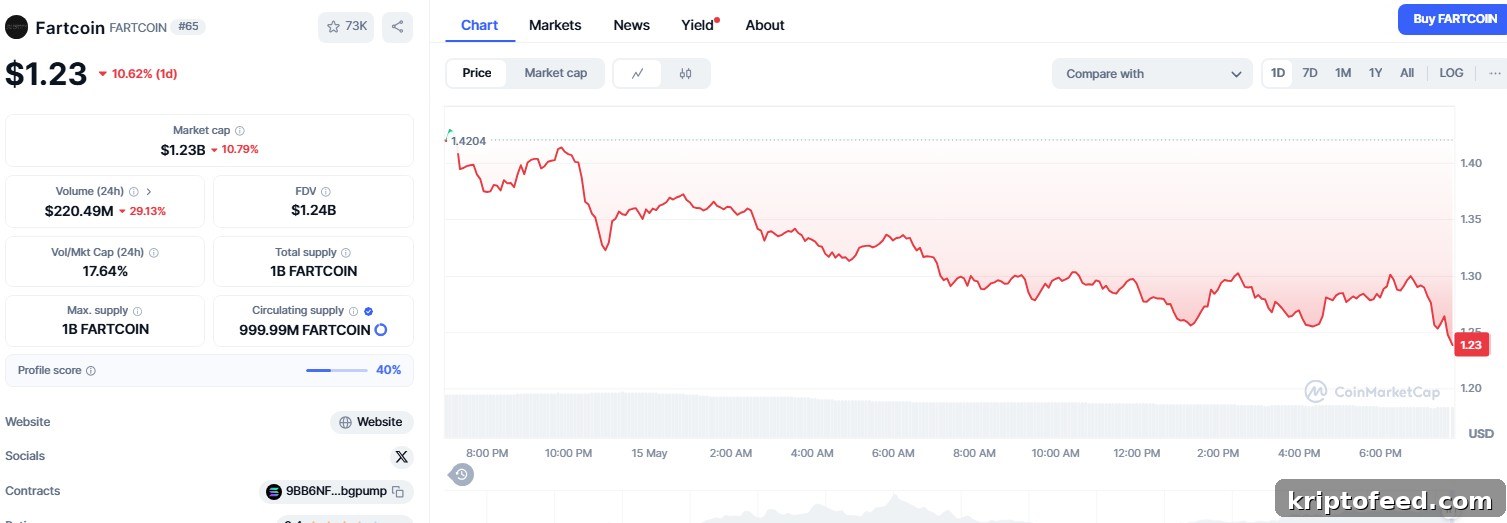Image resolution: width=1507 pixels, height=523 pixels.
Task: Click the $220.49M volume value
Action: point(79,211)
